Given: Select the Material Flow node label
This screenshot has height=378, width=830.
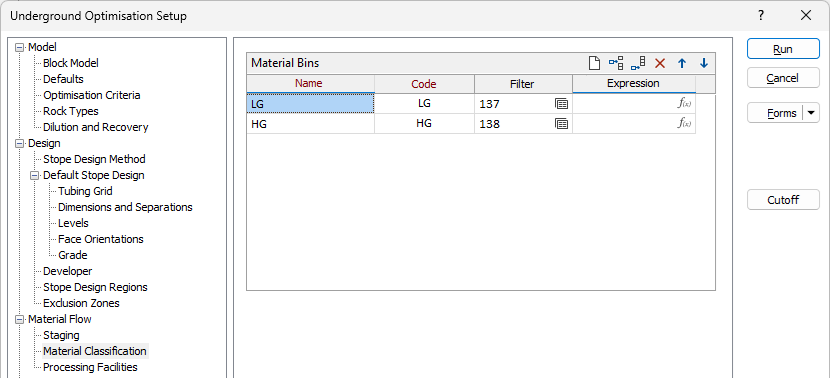Looking at the screenshot, I should coord(59,319).
